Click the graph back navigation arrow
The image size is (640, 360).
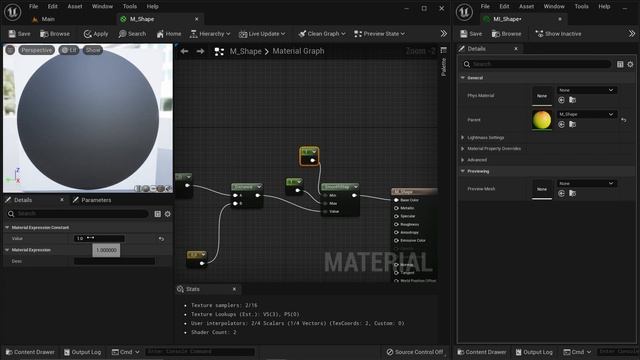184,51
